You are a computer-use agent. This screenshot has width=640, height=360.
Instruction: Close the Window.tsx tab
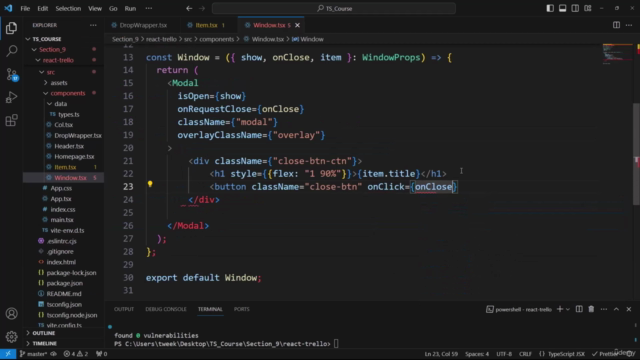(298, 25)
